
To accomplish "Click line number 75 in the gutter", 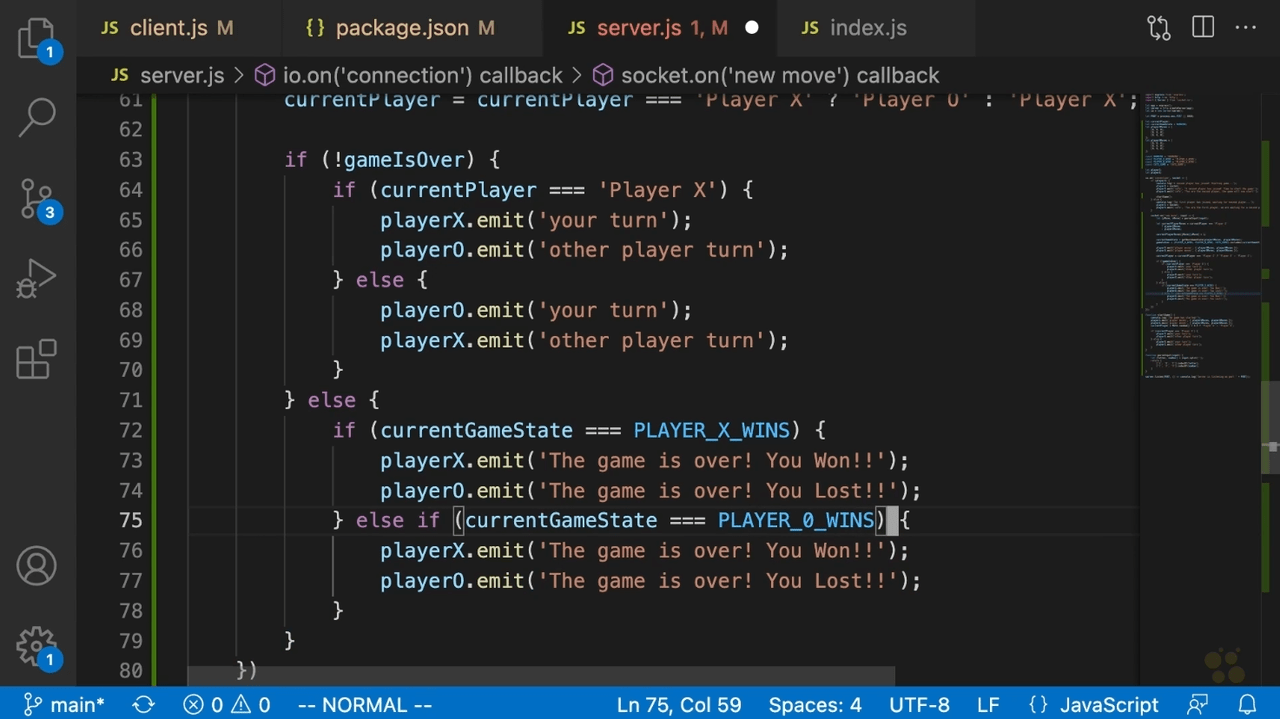I will [131, 520].
